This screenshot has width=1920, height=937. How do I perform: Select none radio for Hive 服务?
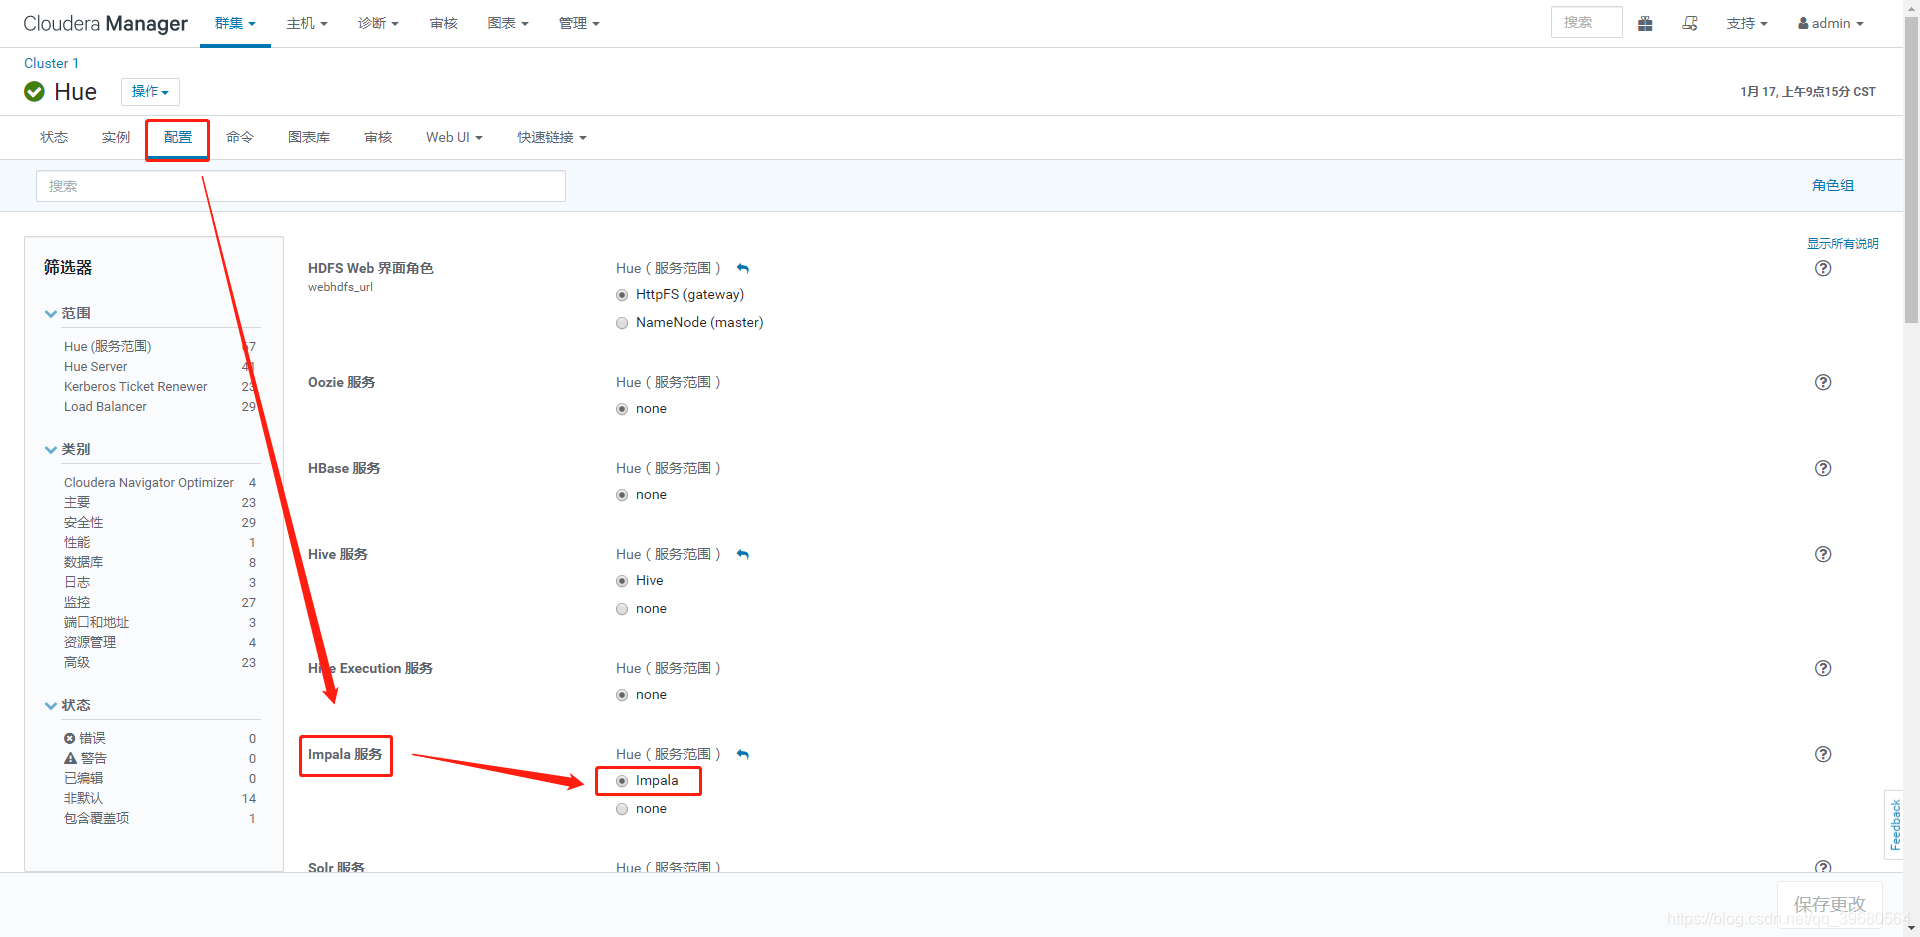pyautogui.click(x=622, y=609)
